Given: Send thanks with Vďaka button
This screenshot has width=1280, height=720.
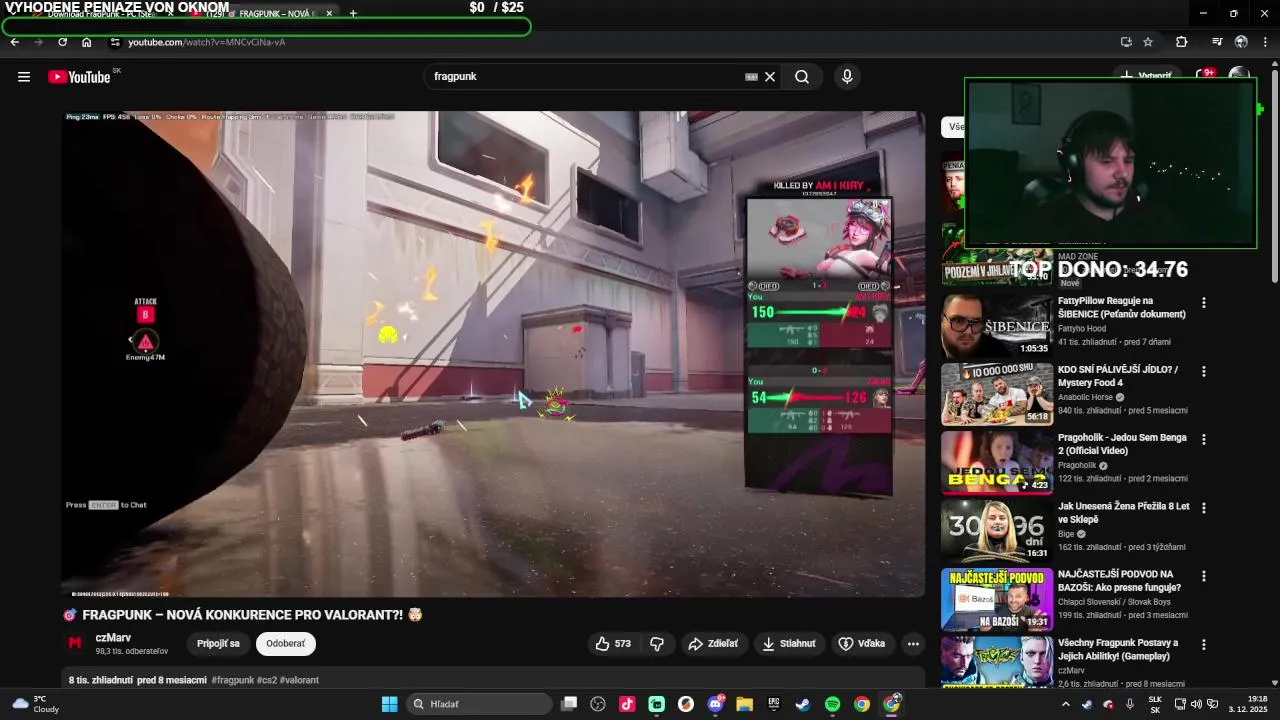Looking at the screenshot, I should point(861,644).
